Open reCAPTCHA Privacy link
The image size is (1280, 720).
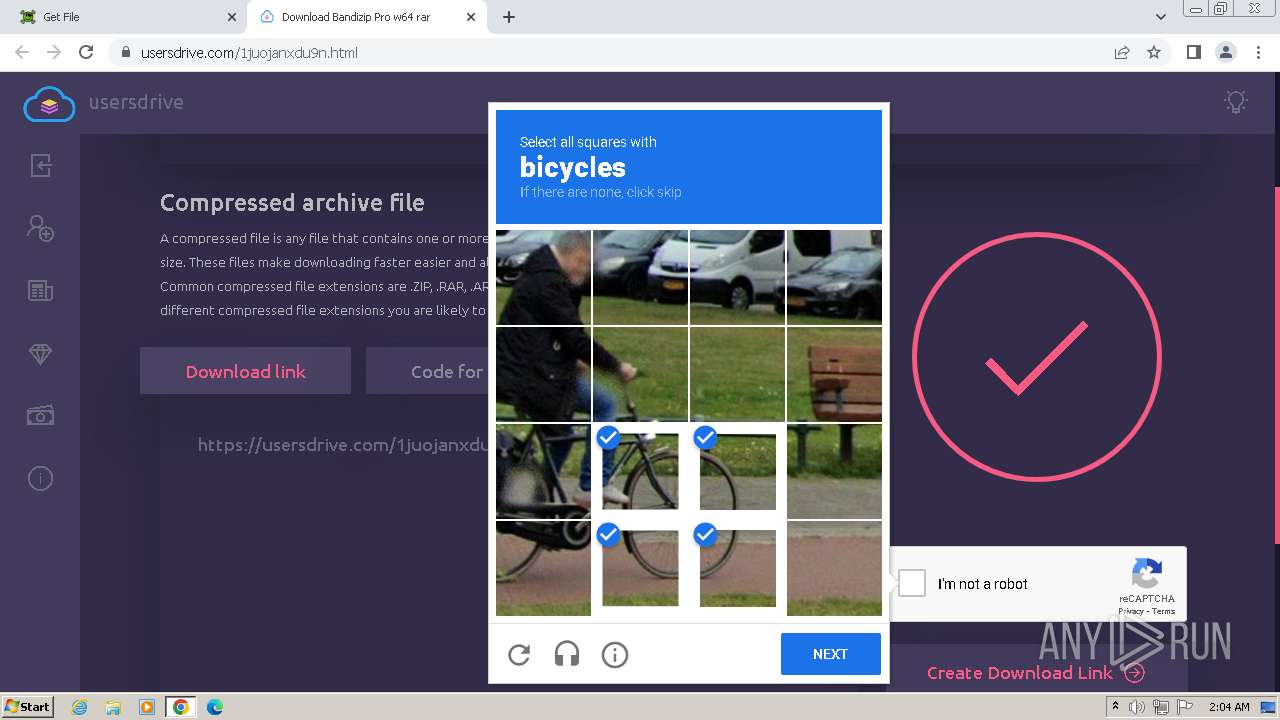point(1131,611)
